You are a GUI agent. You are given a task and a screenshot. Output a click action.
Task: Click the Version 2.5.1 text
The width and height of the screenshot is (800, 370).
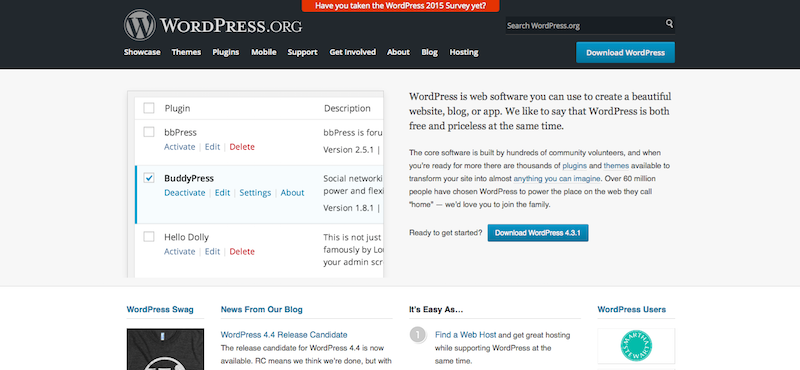349,150
